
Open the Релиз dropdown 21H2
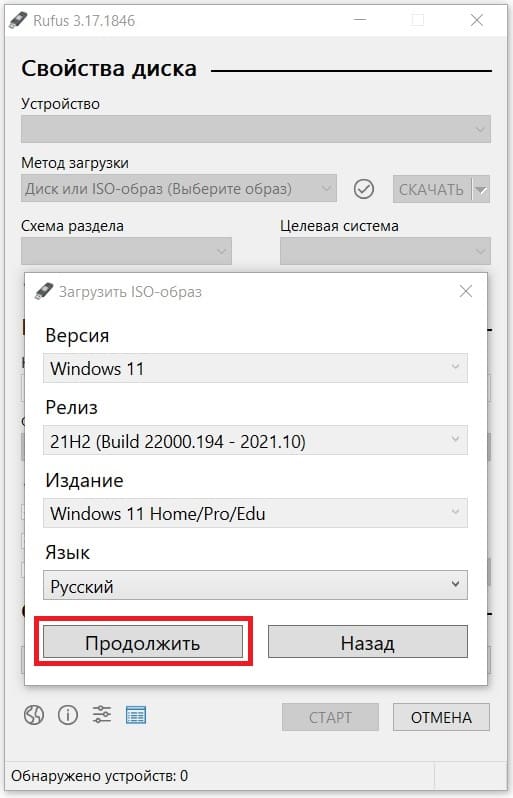[x=255, y=440]
